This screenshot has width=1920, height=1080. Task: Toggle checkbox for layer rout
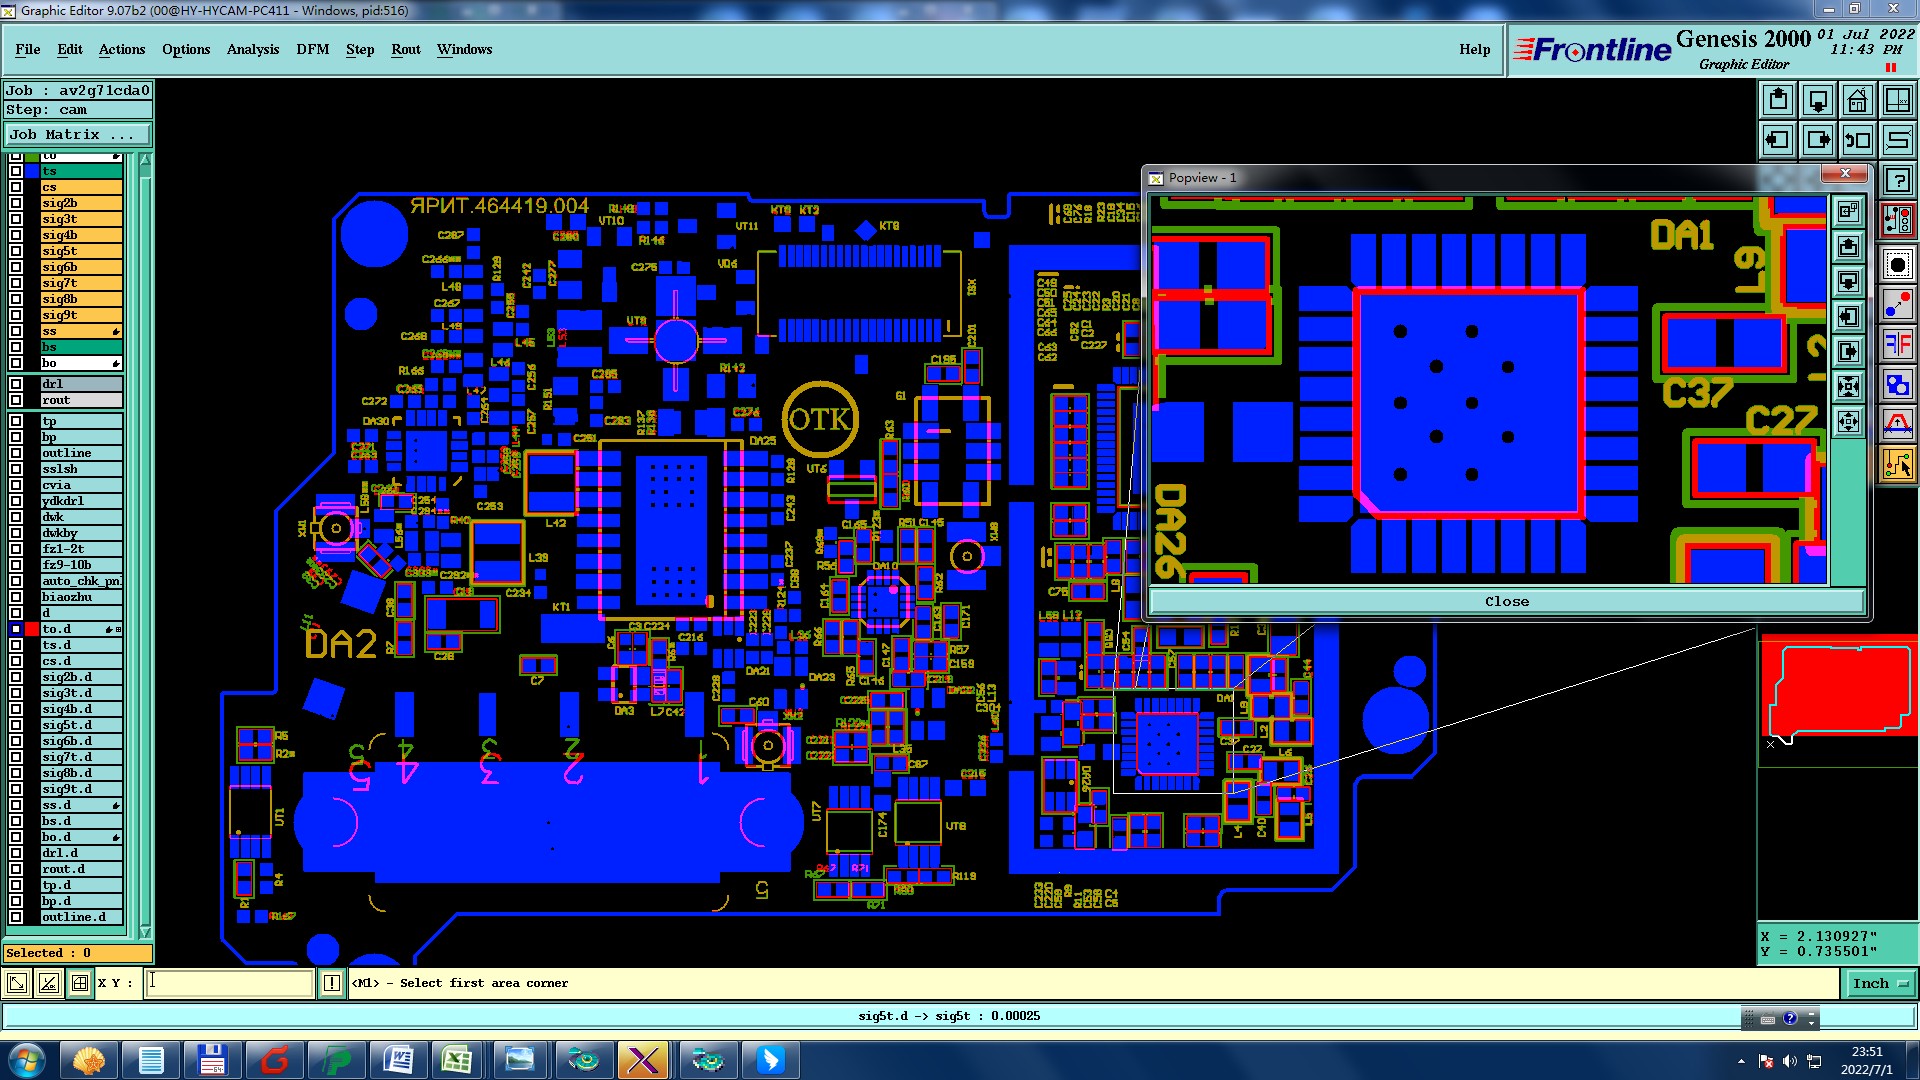pos(16,400)
